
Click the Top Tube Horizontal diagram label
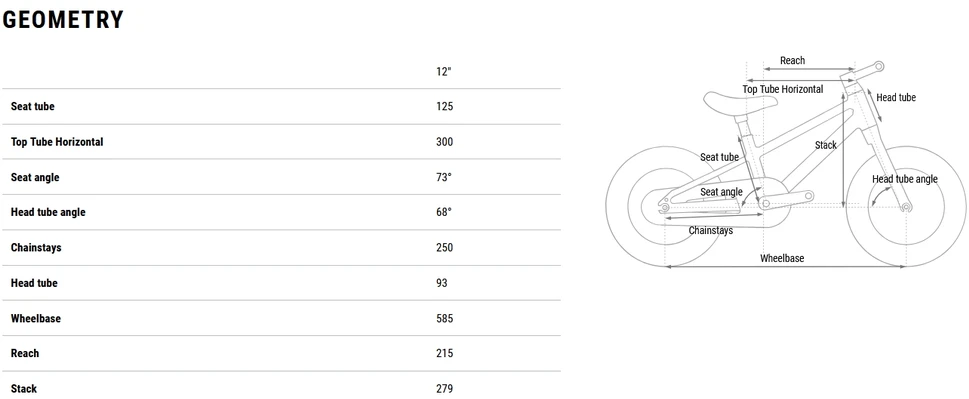782,90
